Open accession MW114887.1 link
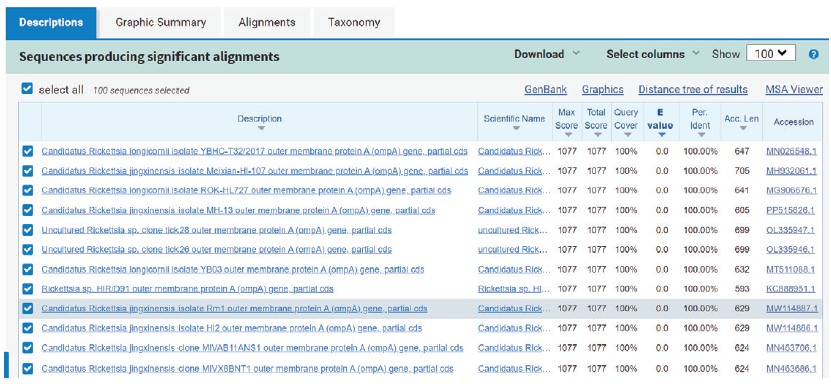The width and height of the screenshot is (831, 384). (x=791, y=308)
